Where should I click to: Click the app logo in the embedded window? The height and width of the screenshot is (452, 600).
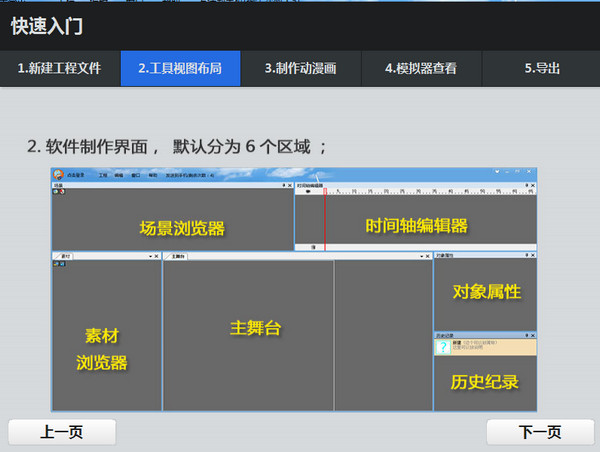tap(60, 175)
